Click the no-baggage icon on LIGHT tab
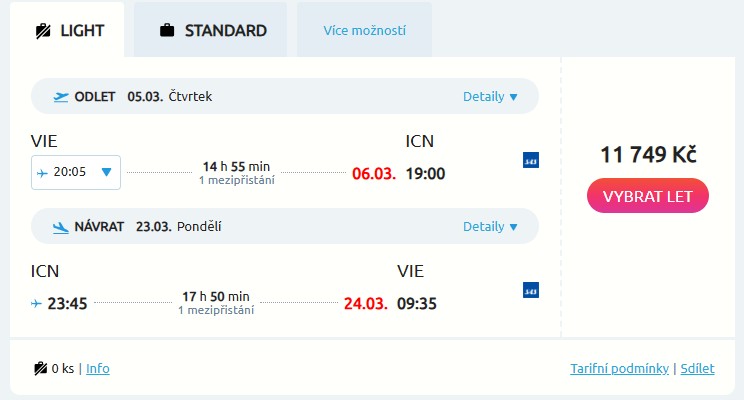Image resolution: width=744 pixels, height=400 pixels. click(x=42, y=30)
